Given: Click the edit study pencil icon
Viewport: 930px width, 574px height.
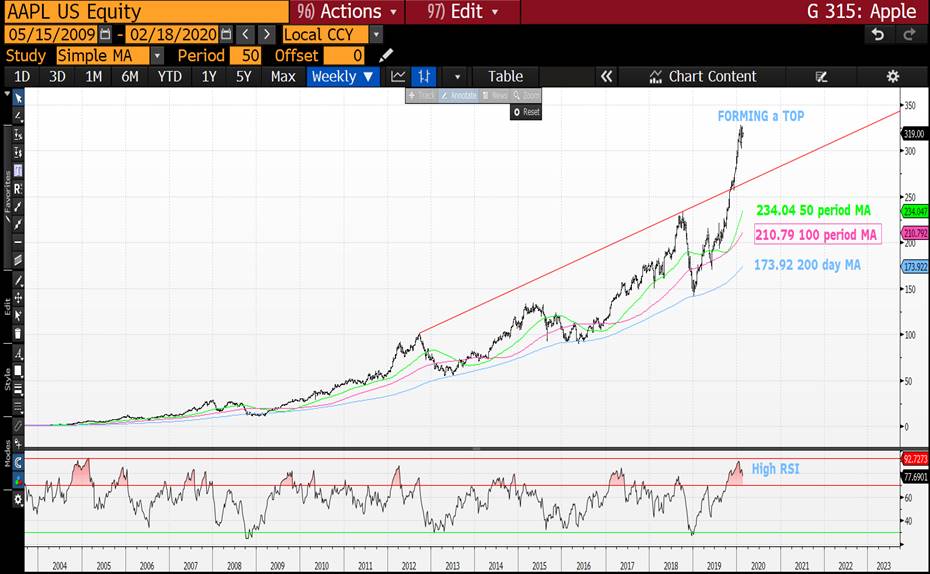Looking at the screenshot, I should tap(386, 56).
